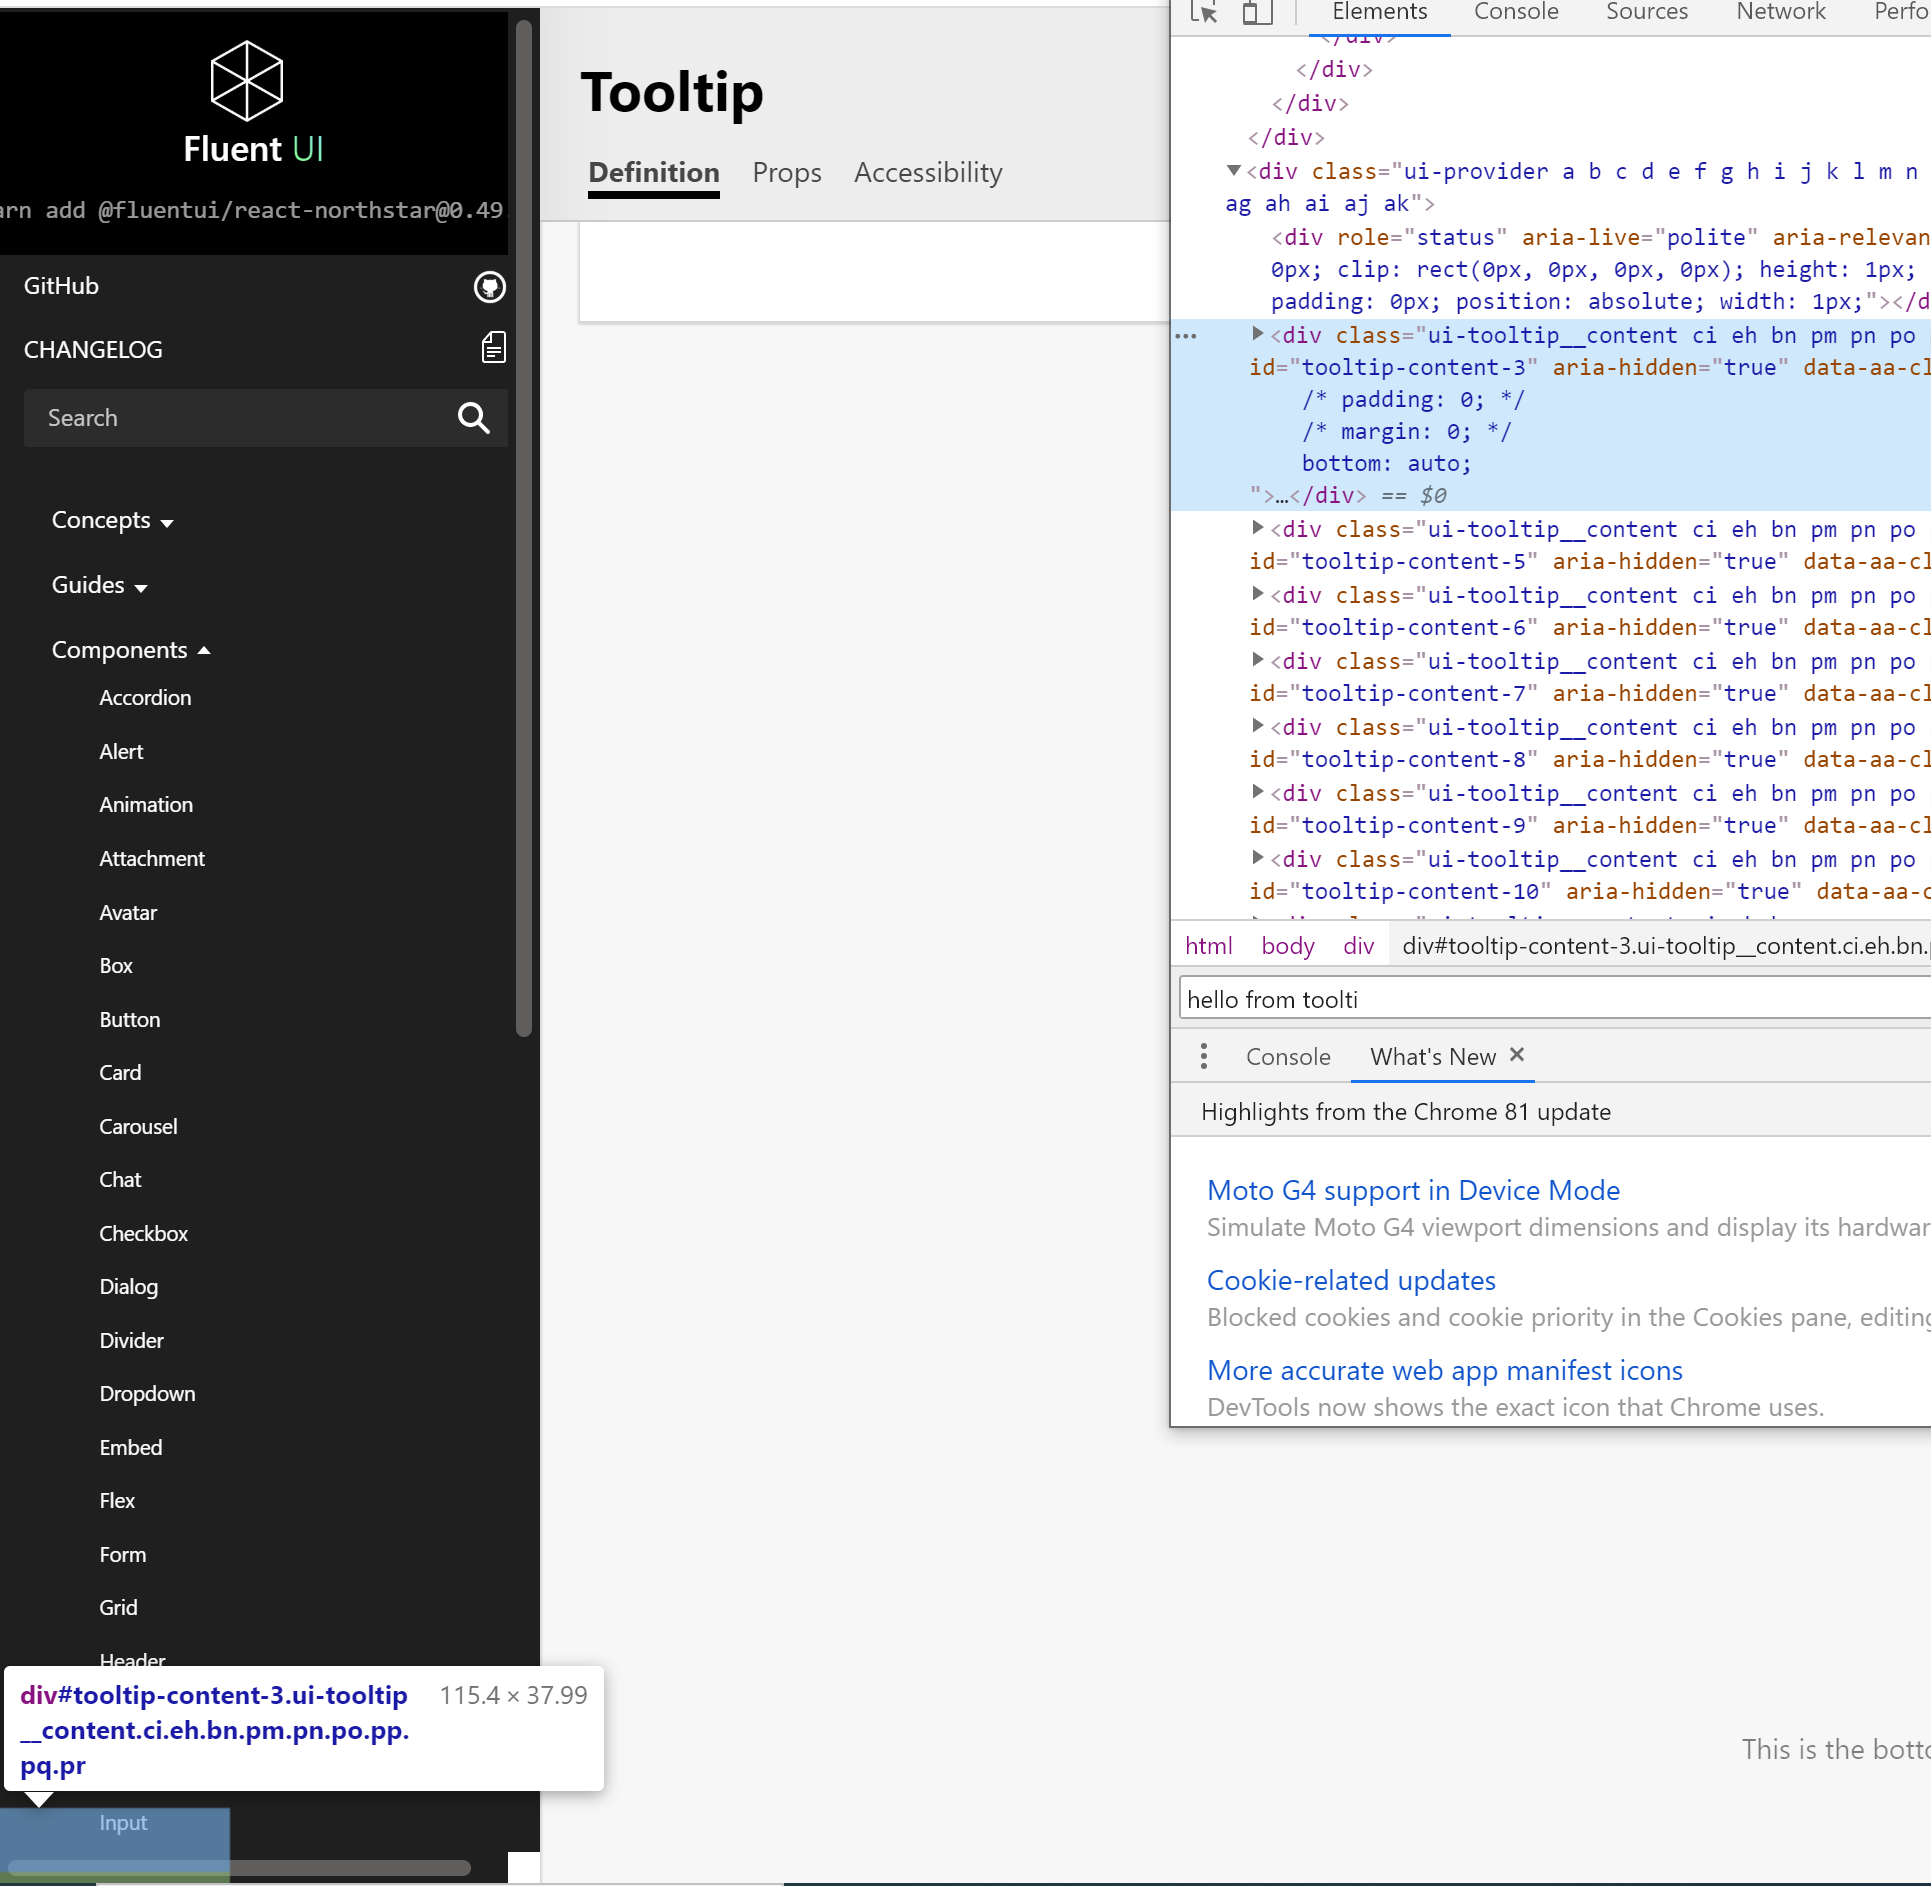Open the DevTools drawer three-dot menu

pyautogui.click(x=1203, y=1056)
